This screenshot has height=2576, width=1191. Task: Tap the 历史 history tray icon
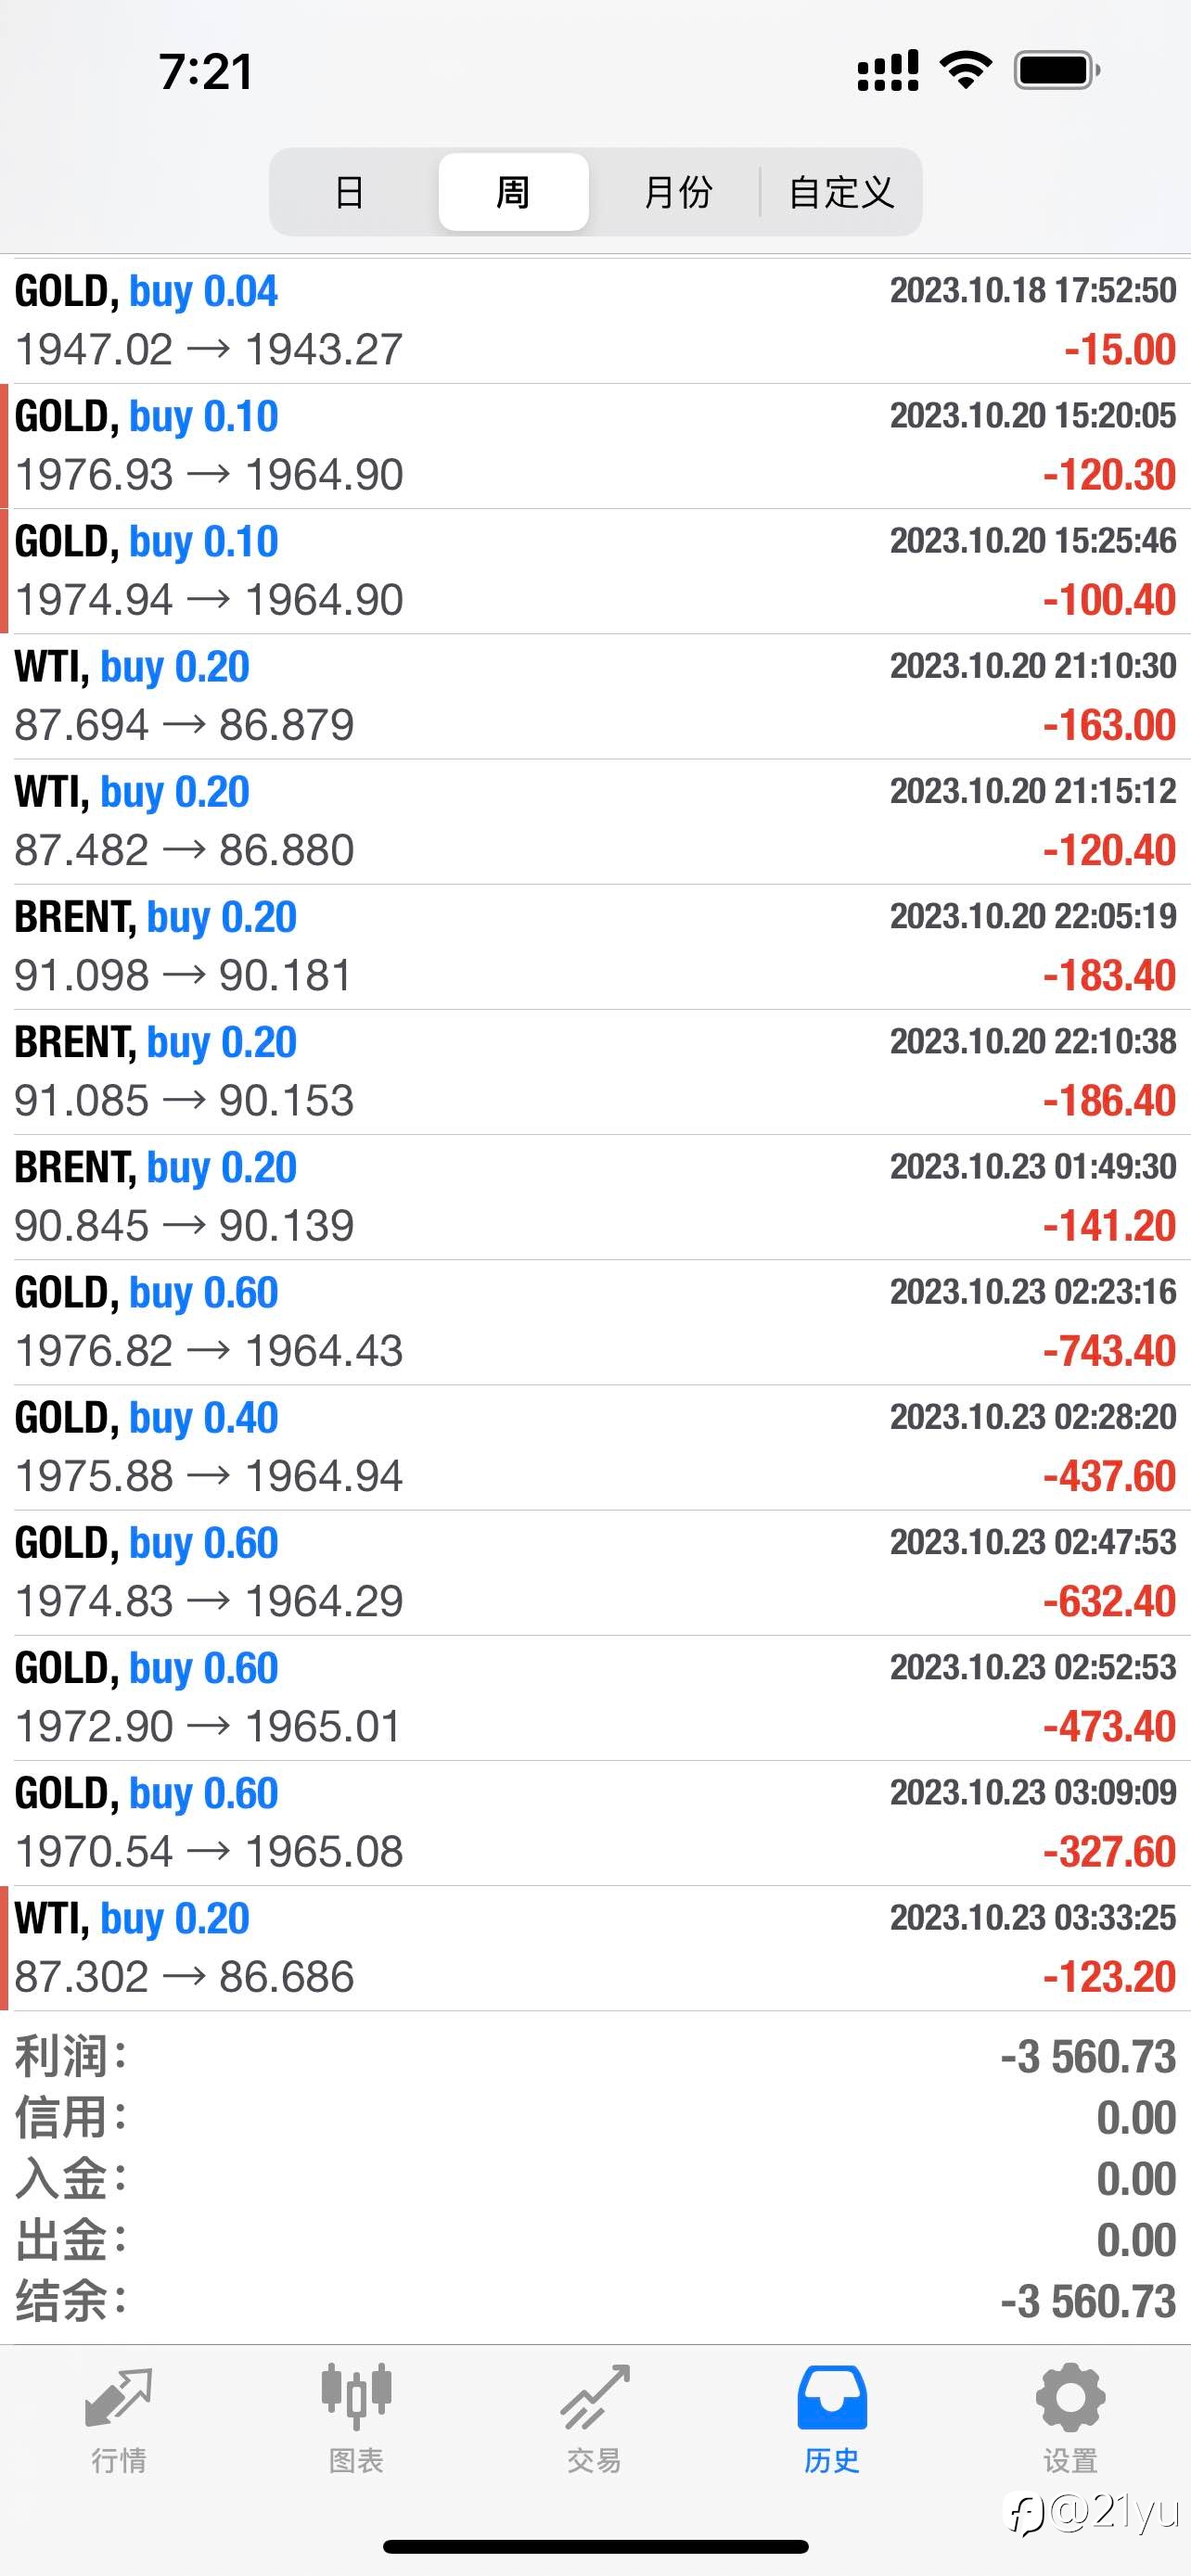(832, 2397)
